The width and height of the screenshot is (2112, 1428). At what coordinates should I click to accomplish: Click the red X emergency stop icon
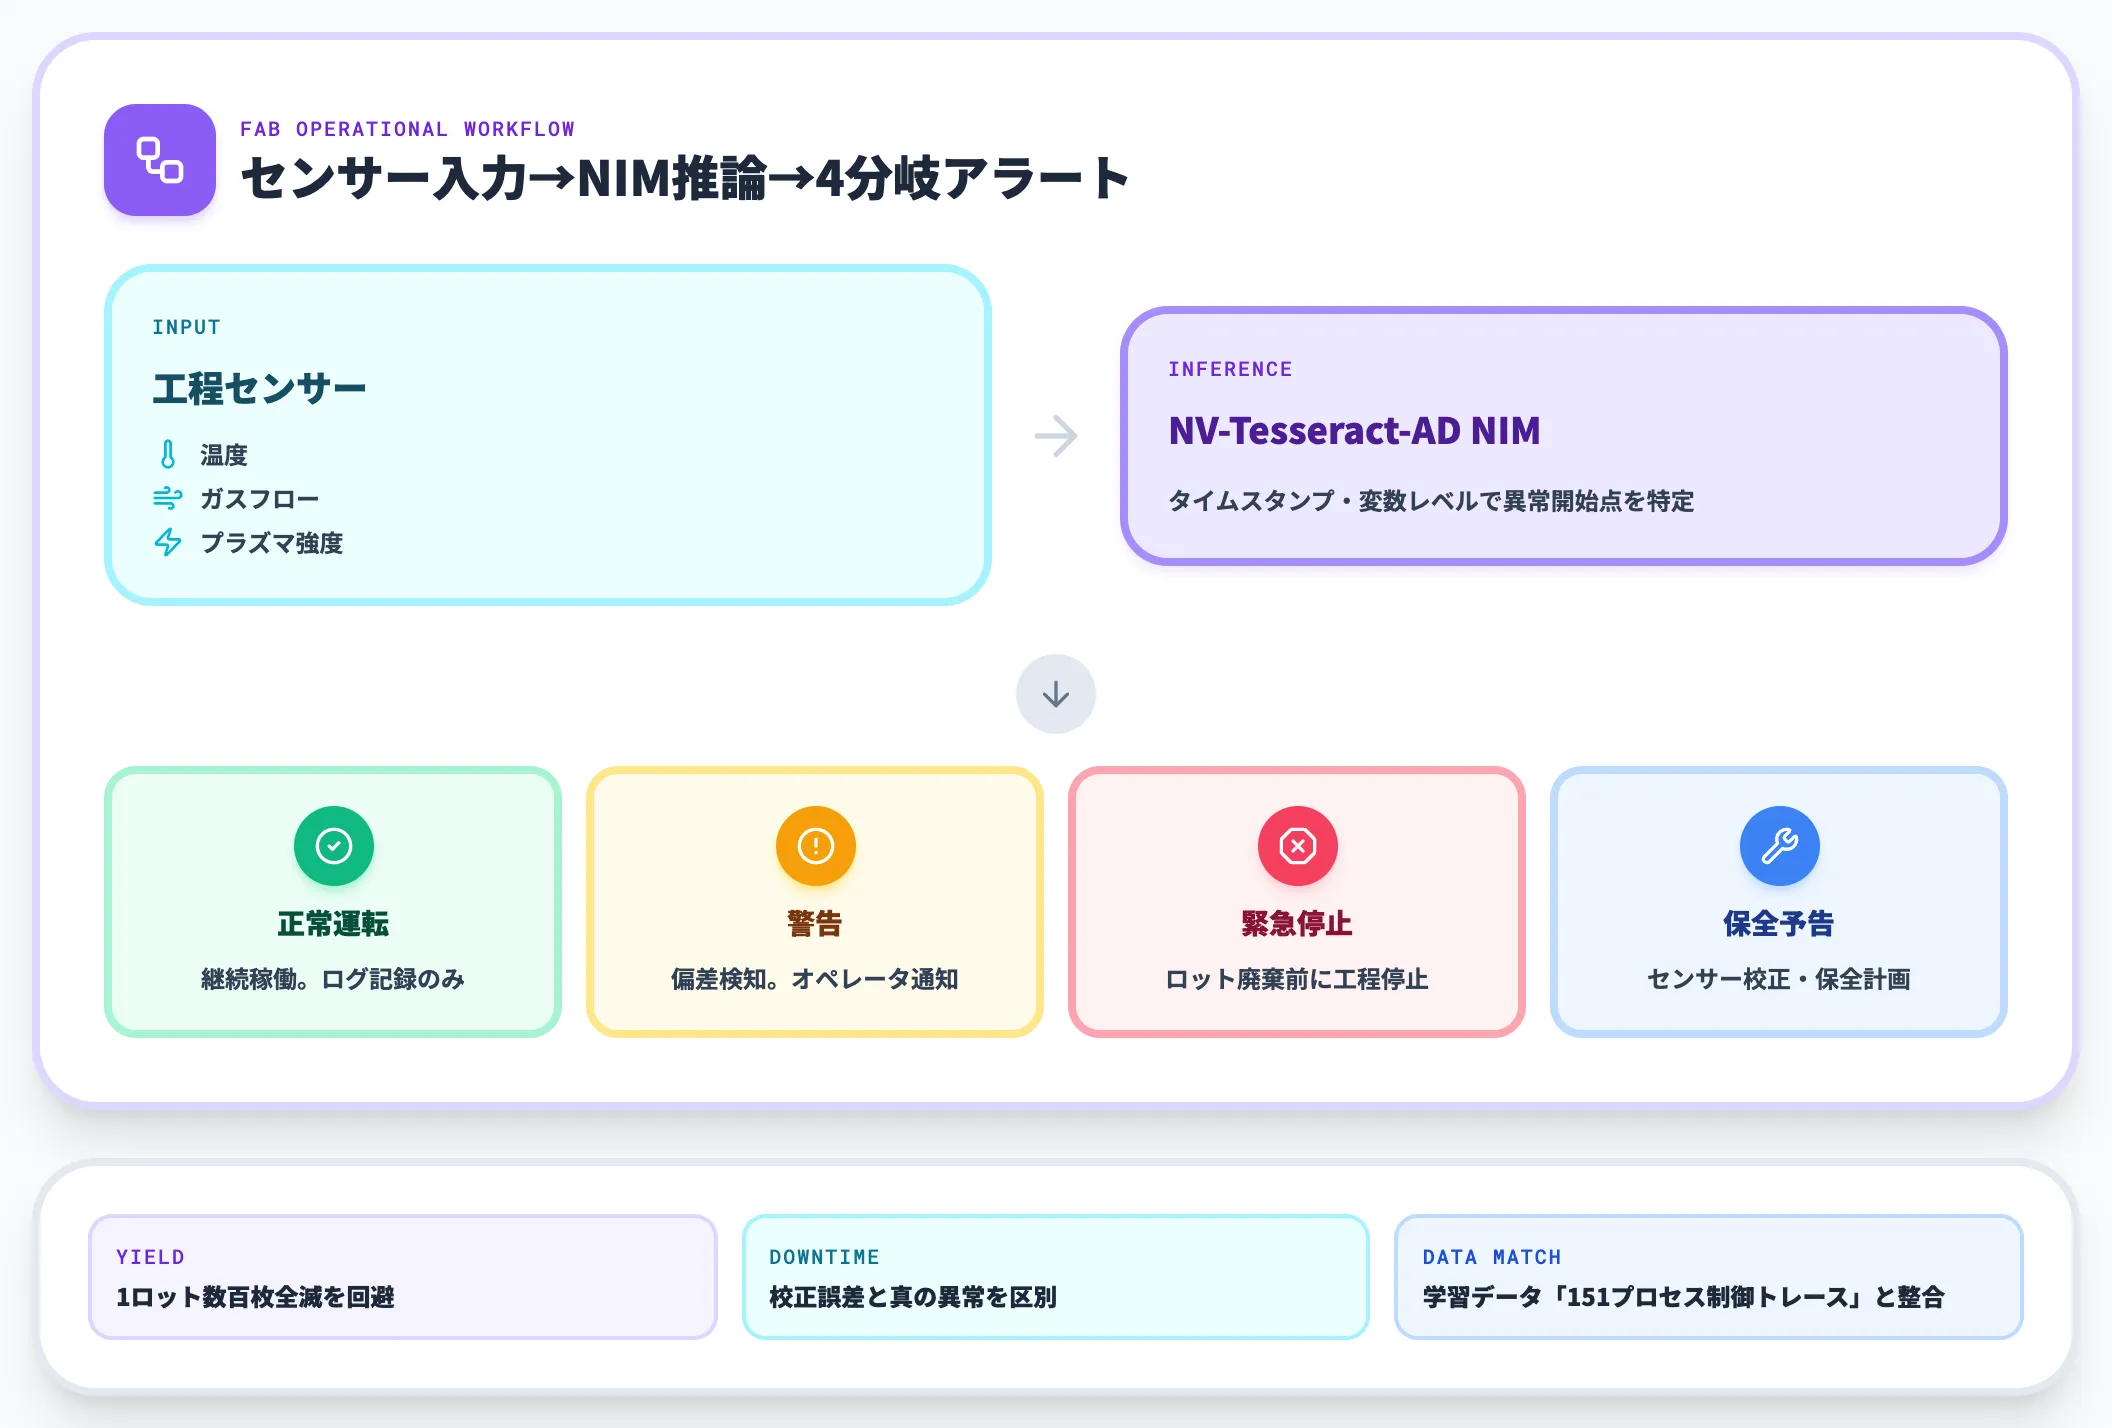[1298, 846]
